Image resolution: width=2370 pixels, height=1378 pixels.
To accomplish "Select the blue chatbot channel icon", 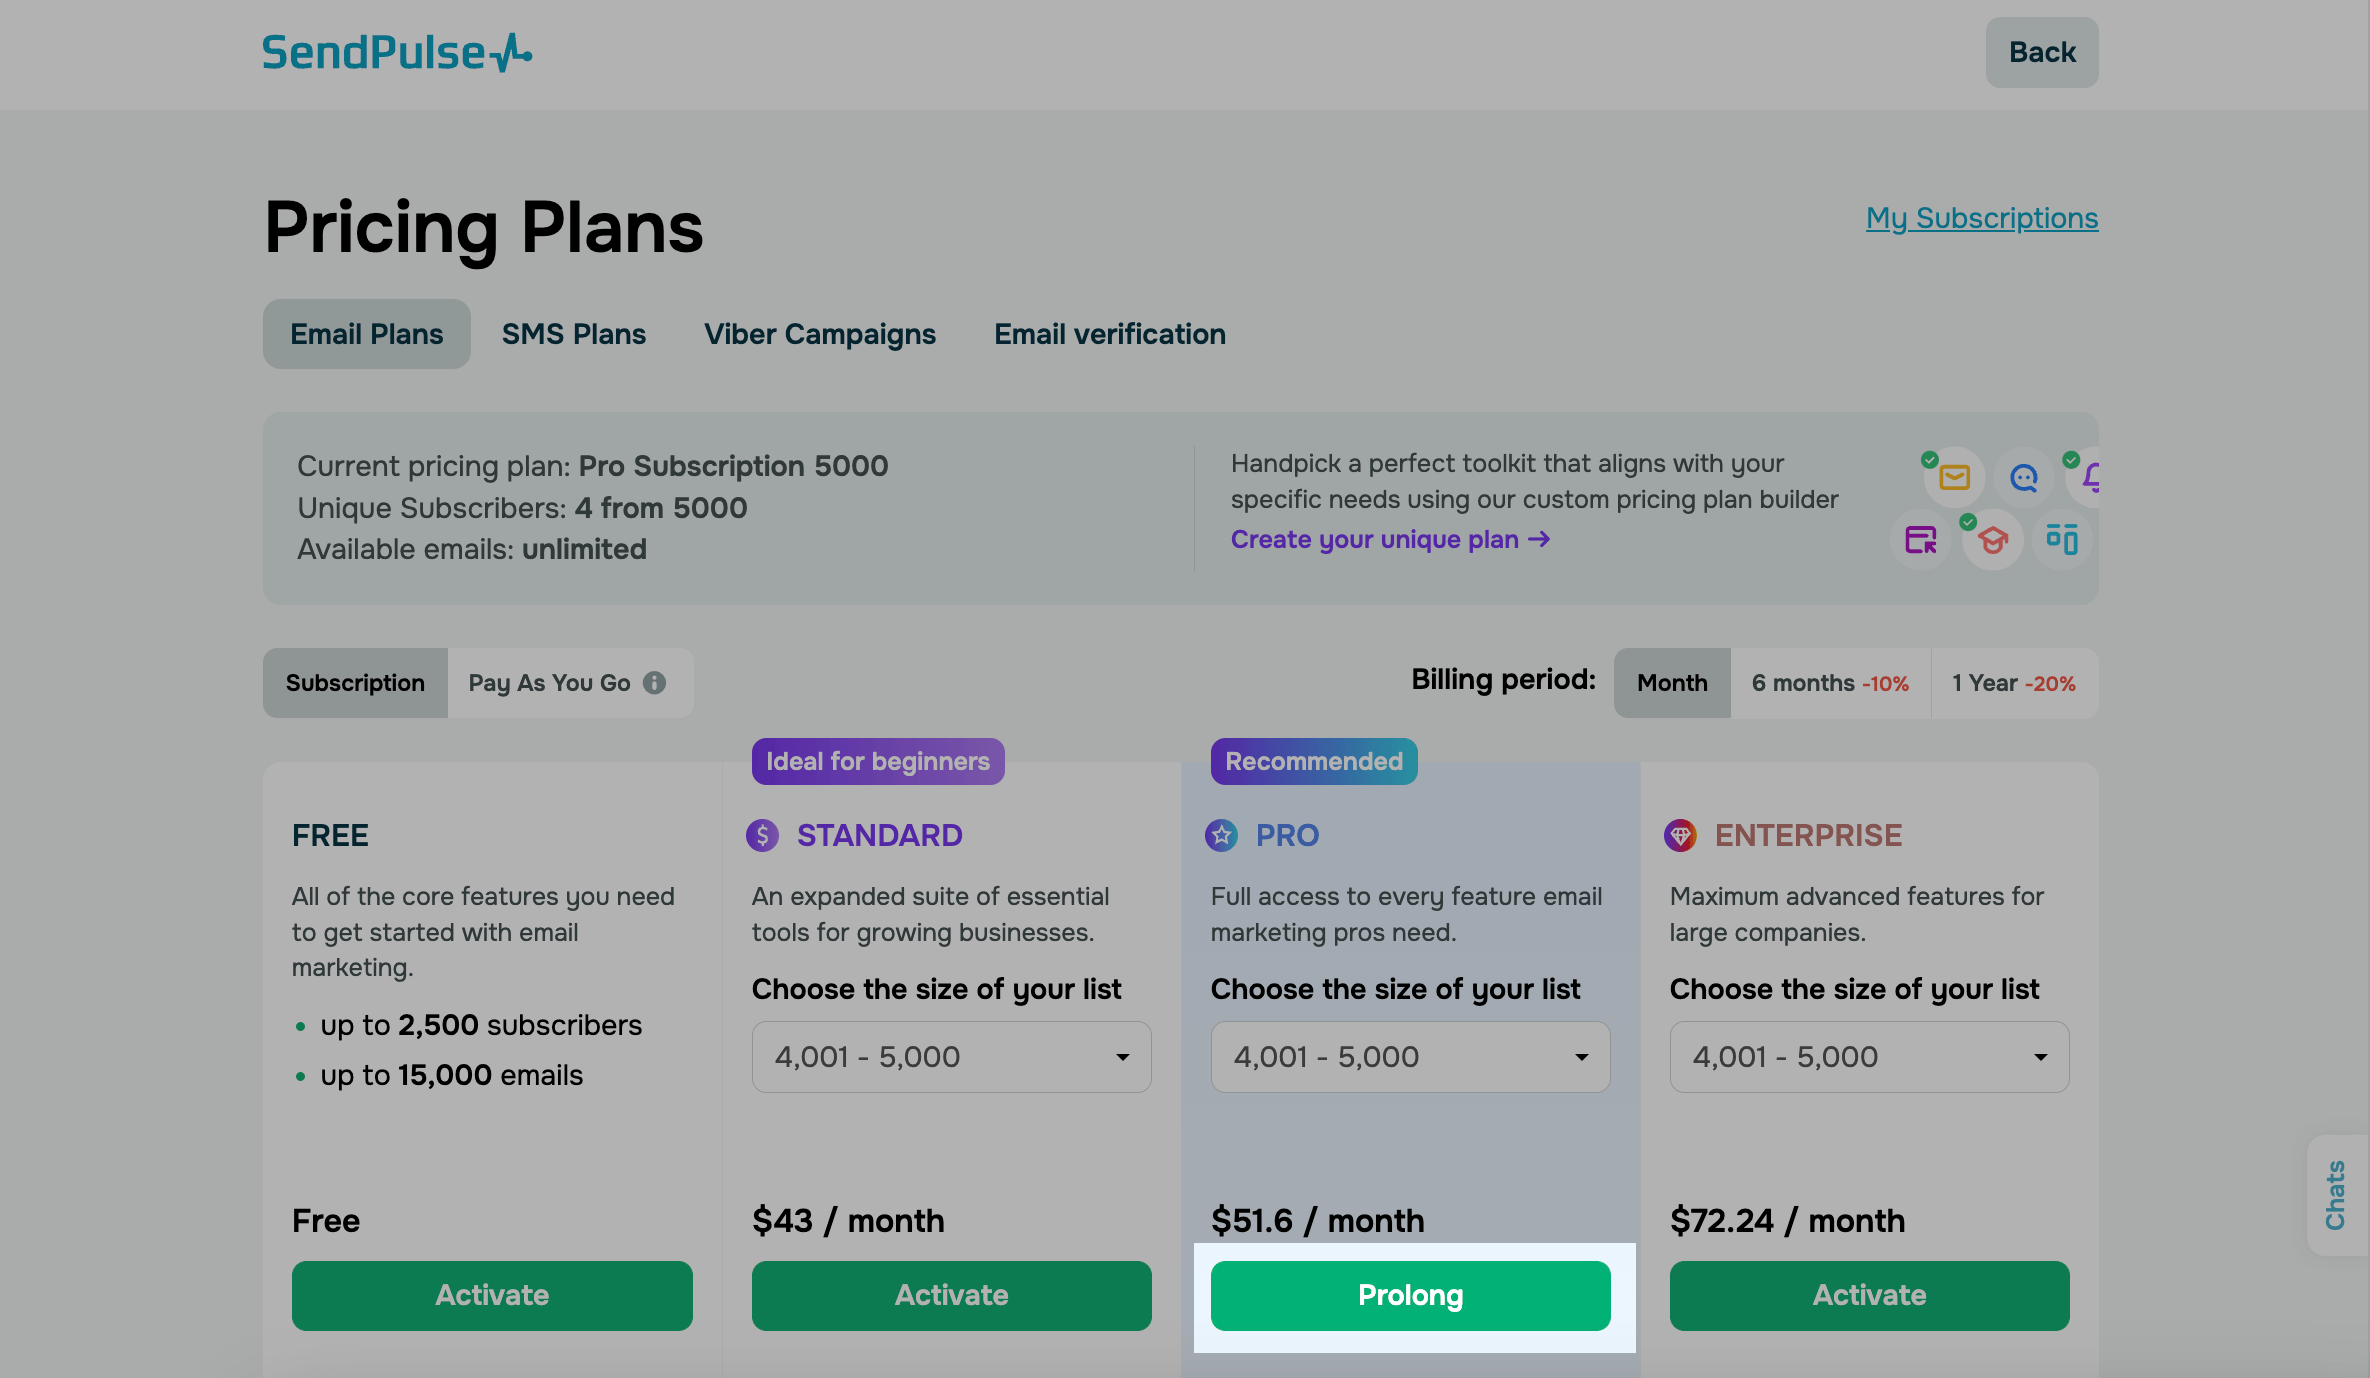I will coord(2025,479).
